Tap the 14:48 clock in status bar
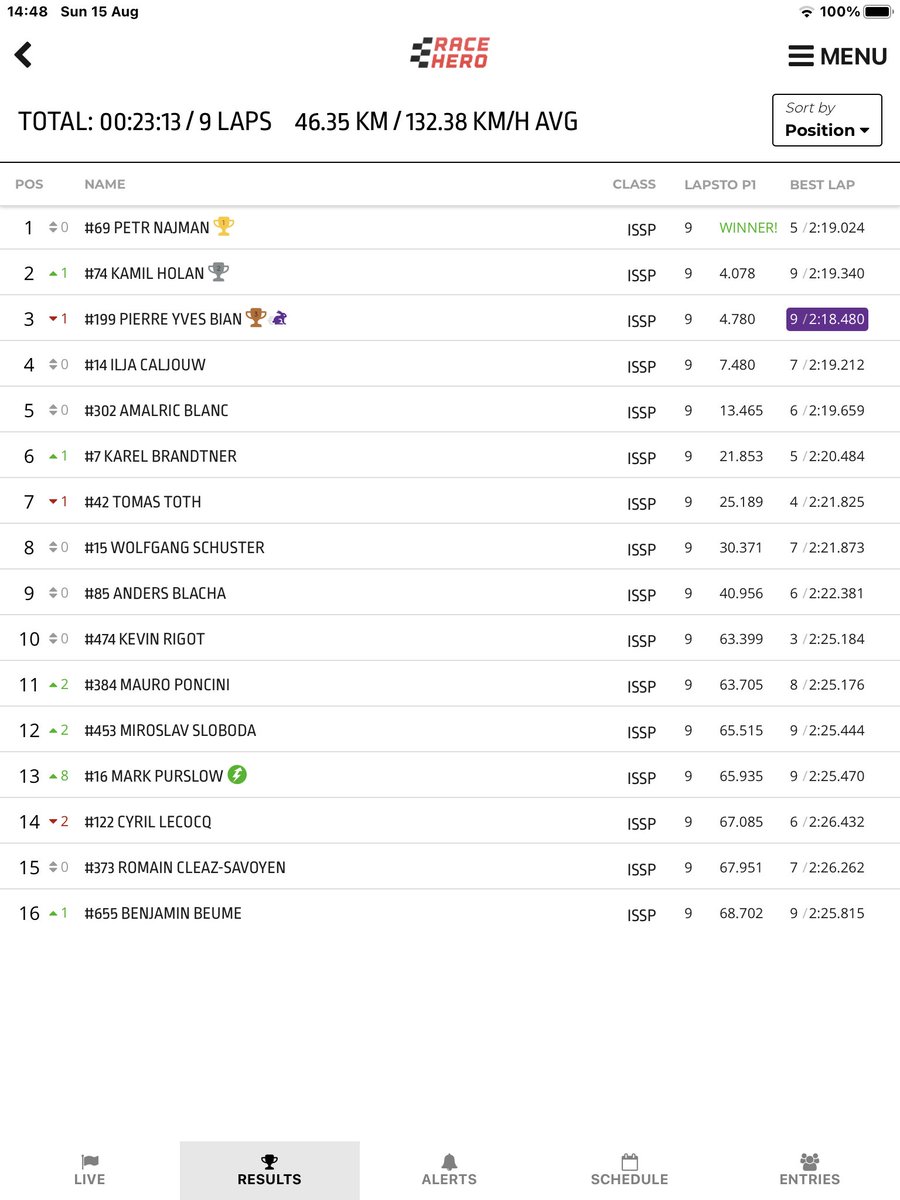 pos(29,12)
